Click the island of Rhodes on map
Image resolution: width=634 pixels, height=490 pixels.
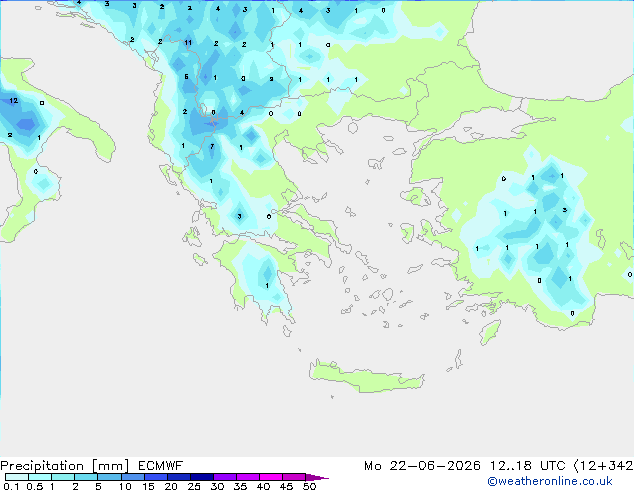click(x=490, y=332)
